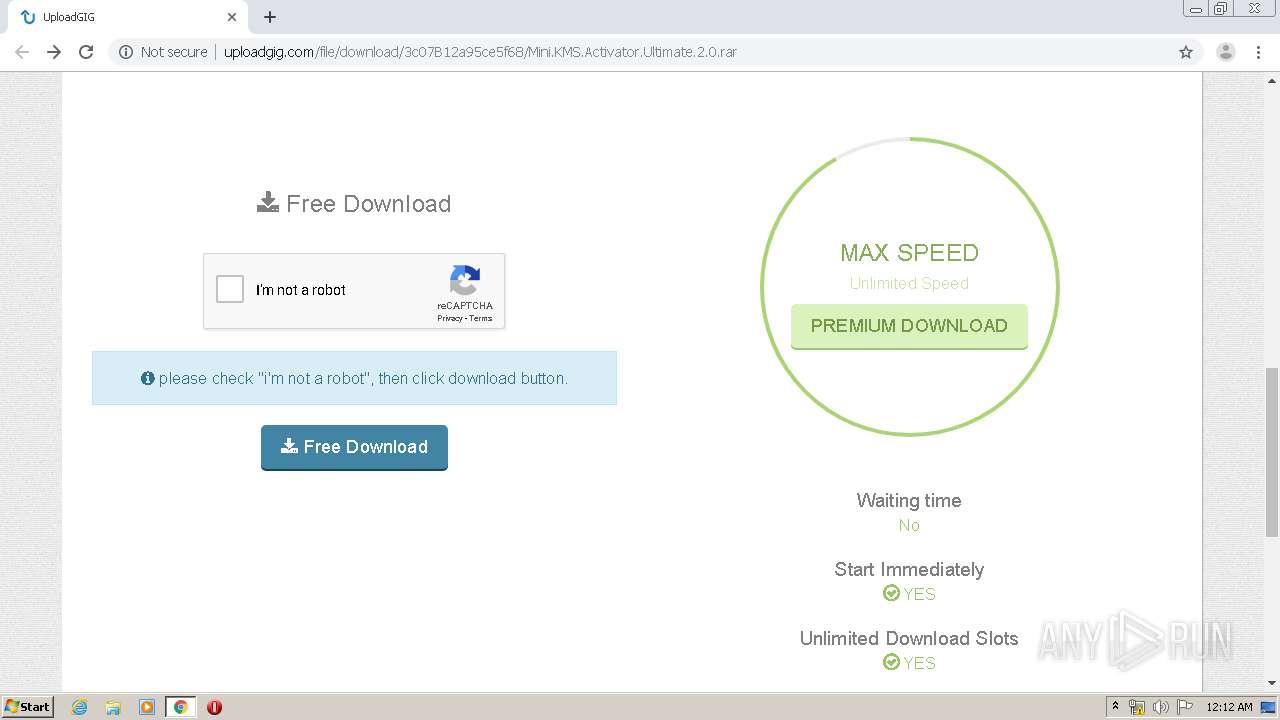Open the Chrome three-dot menu
Image resolution: width=1280 pixels, height=720 pixels.
1258,52
